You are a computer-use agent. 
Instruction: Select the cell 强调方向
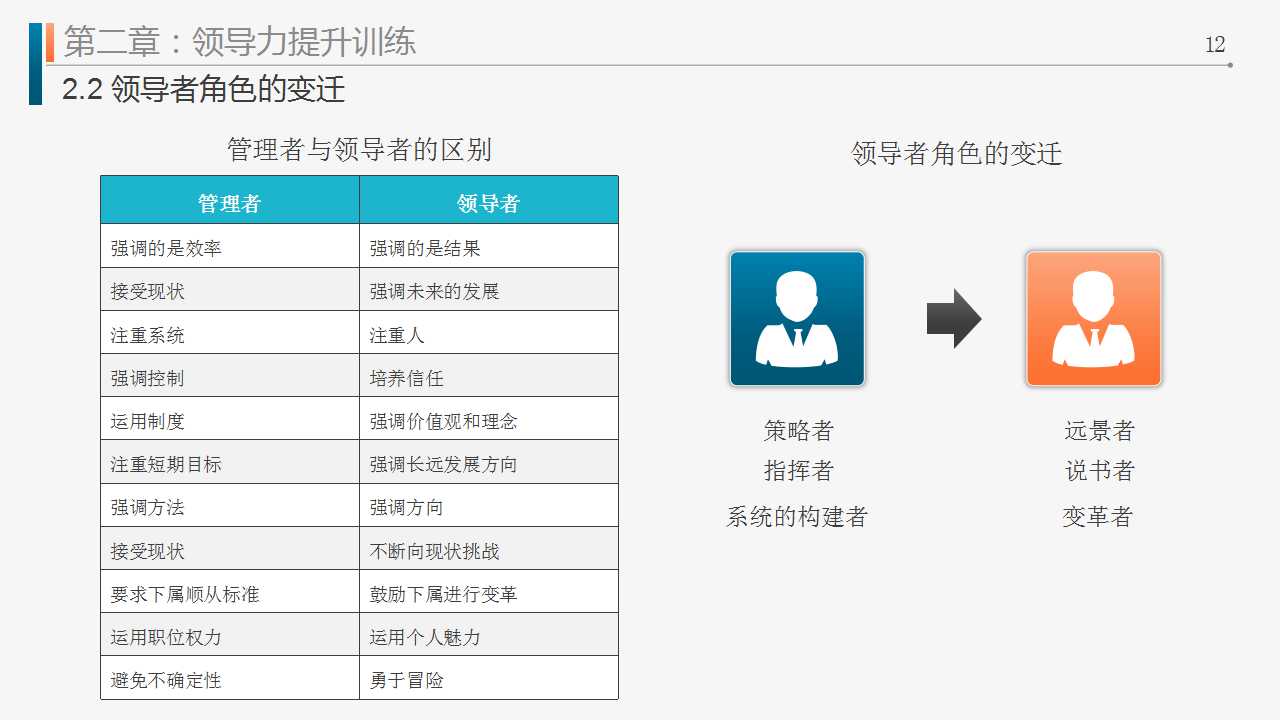(x=489, y=505)
